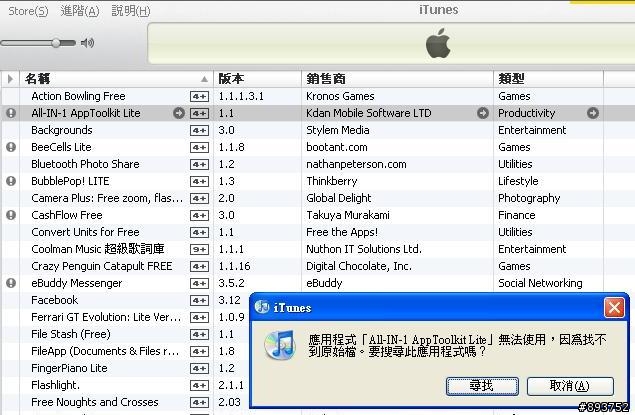Open the 進階 (Advanced) menu
Viewport: 635px width, 415px height.
click(x=79, y=11)
